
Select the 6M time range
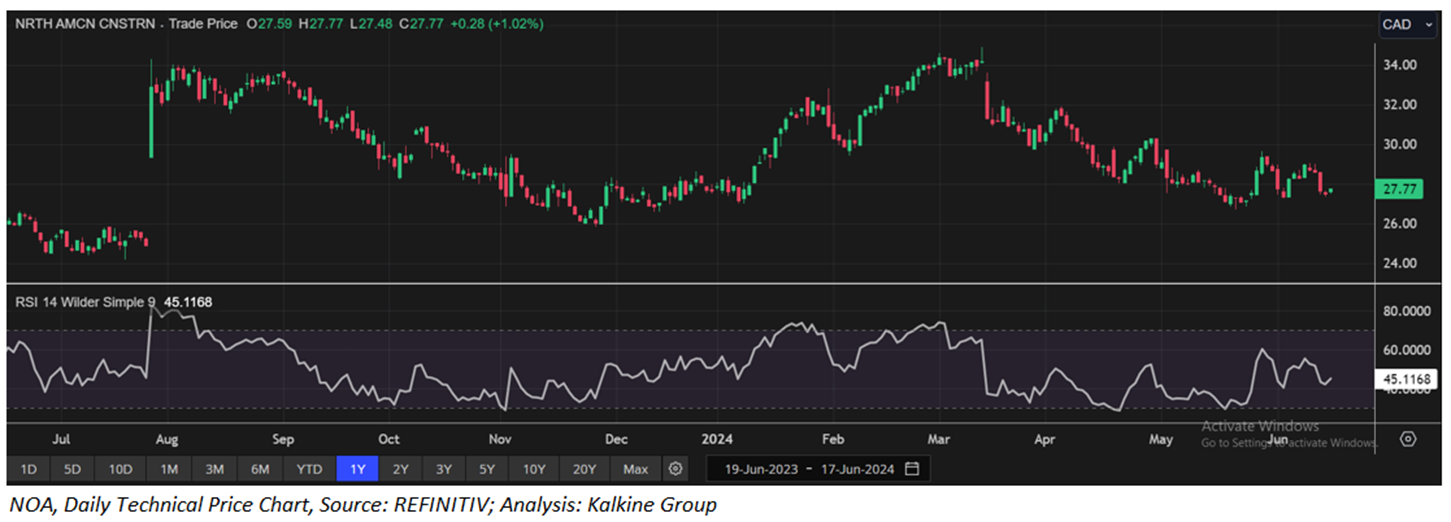pyautogui.click(x=260, y=468)
